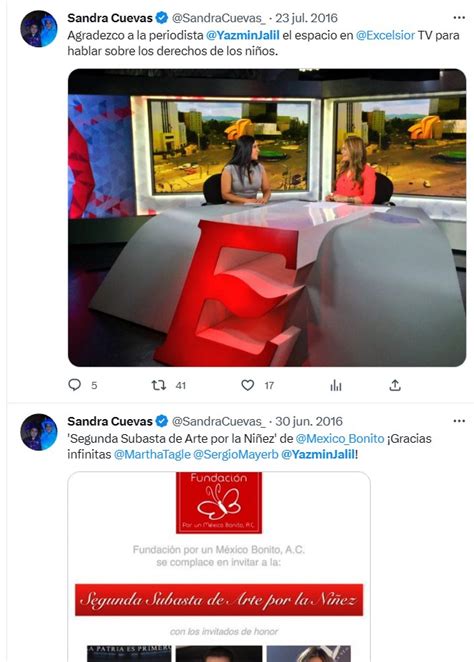Open @MarthaTagle mention link
This screenshot has width=474, height=662.
point(152,455)
